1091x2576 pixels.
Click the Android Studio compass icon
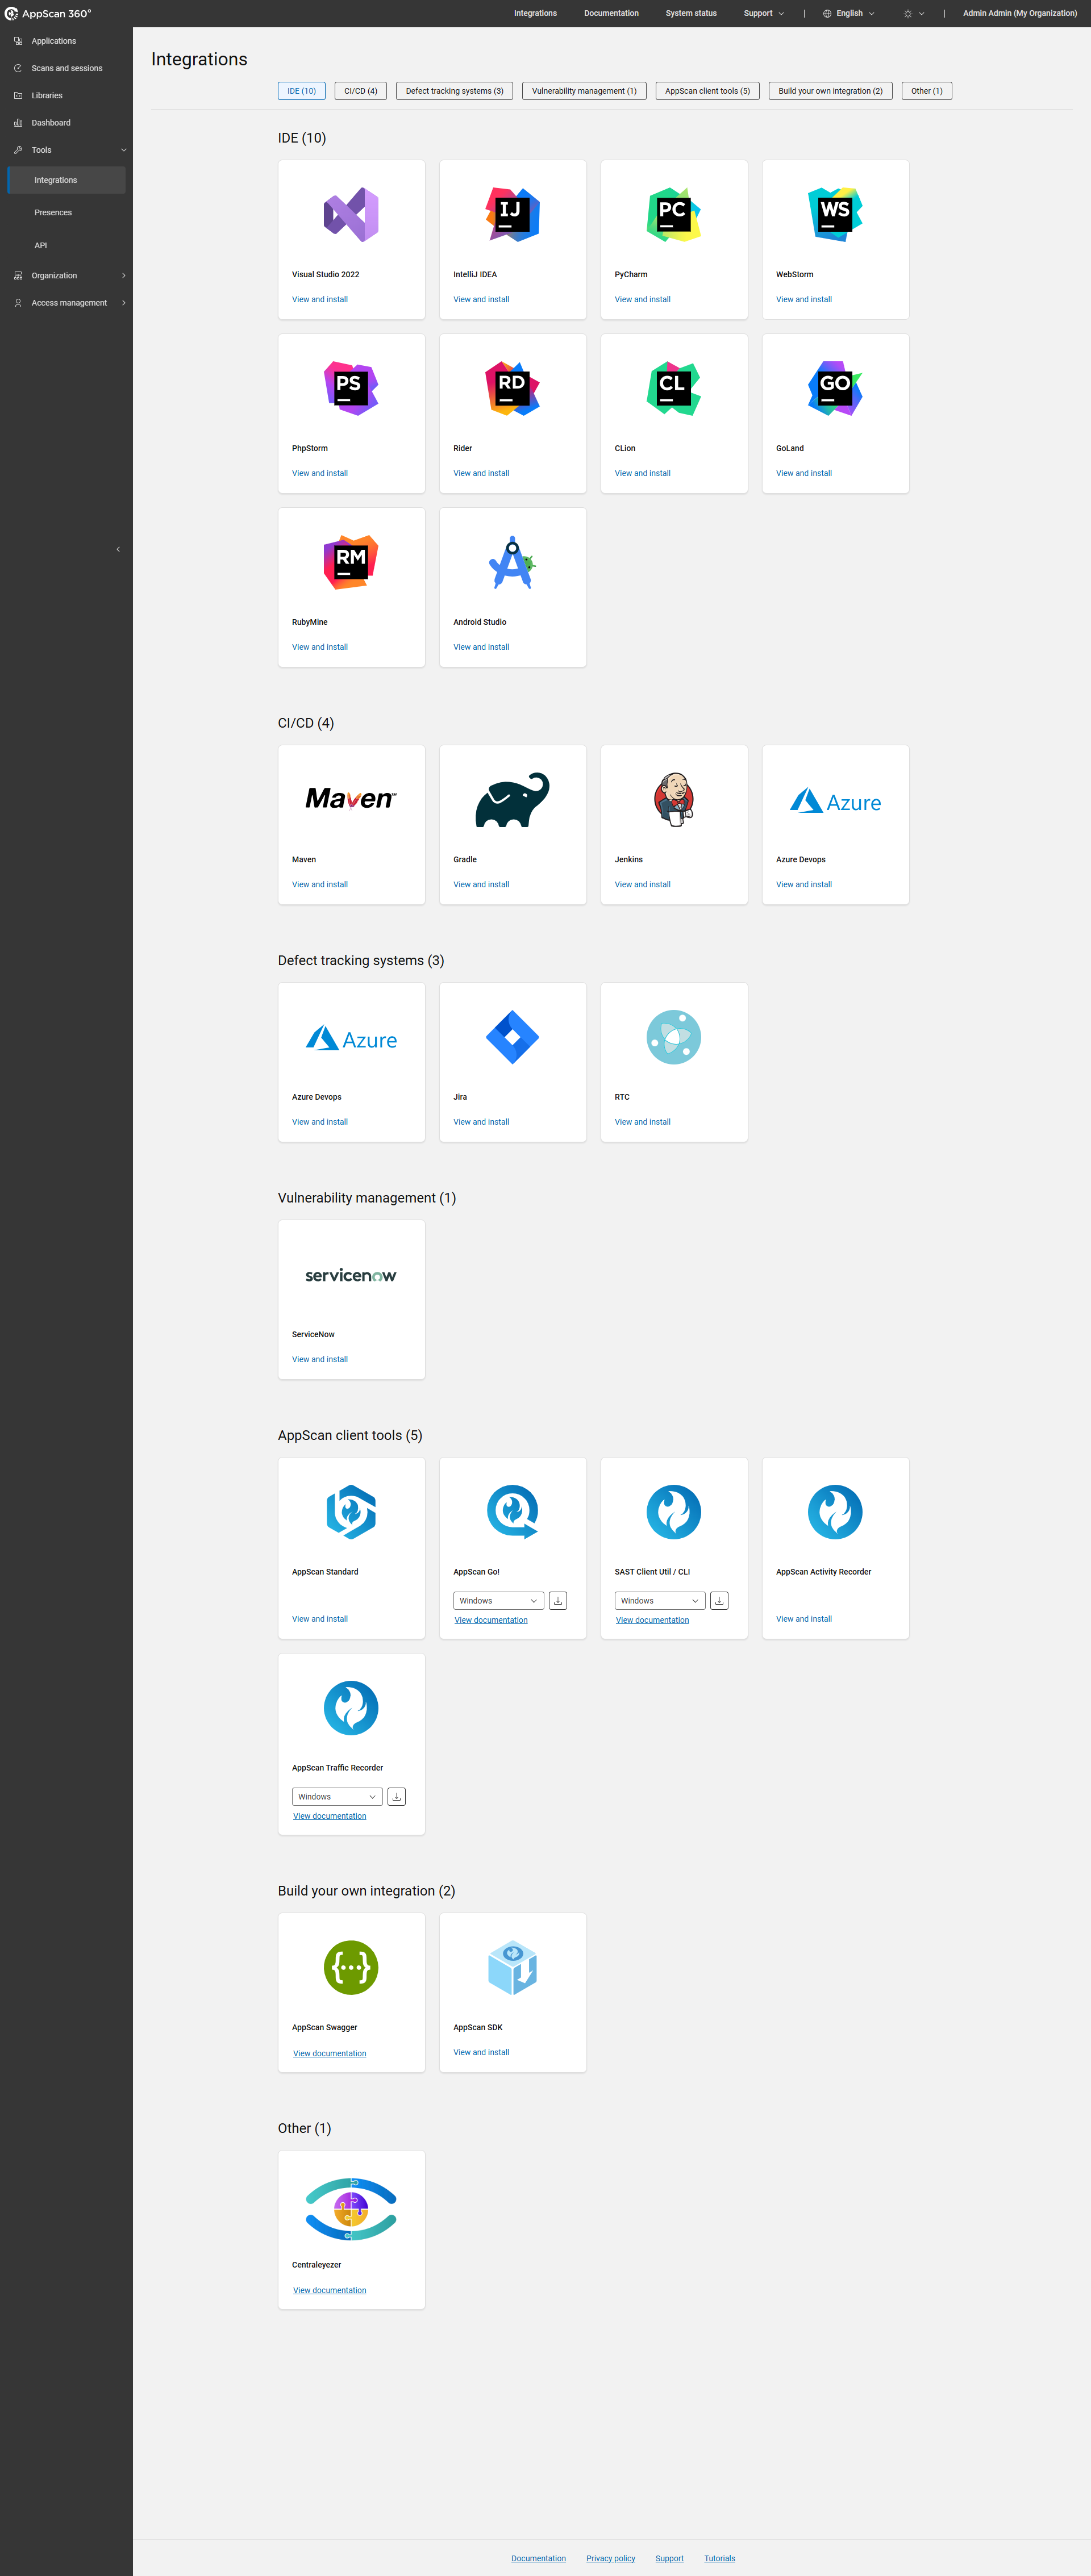coord(512,562)
